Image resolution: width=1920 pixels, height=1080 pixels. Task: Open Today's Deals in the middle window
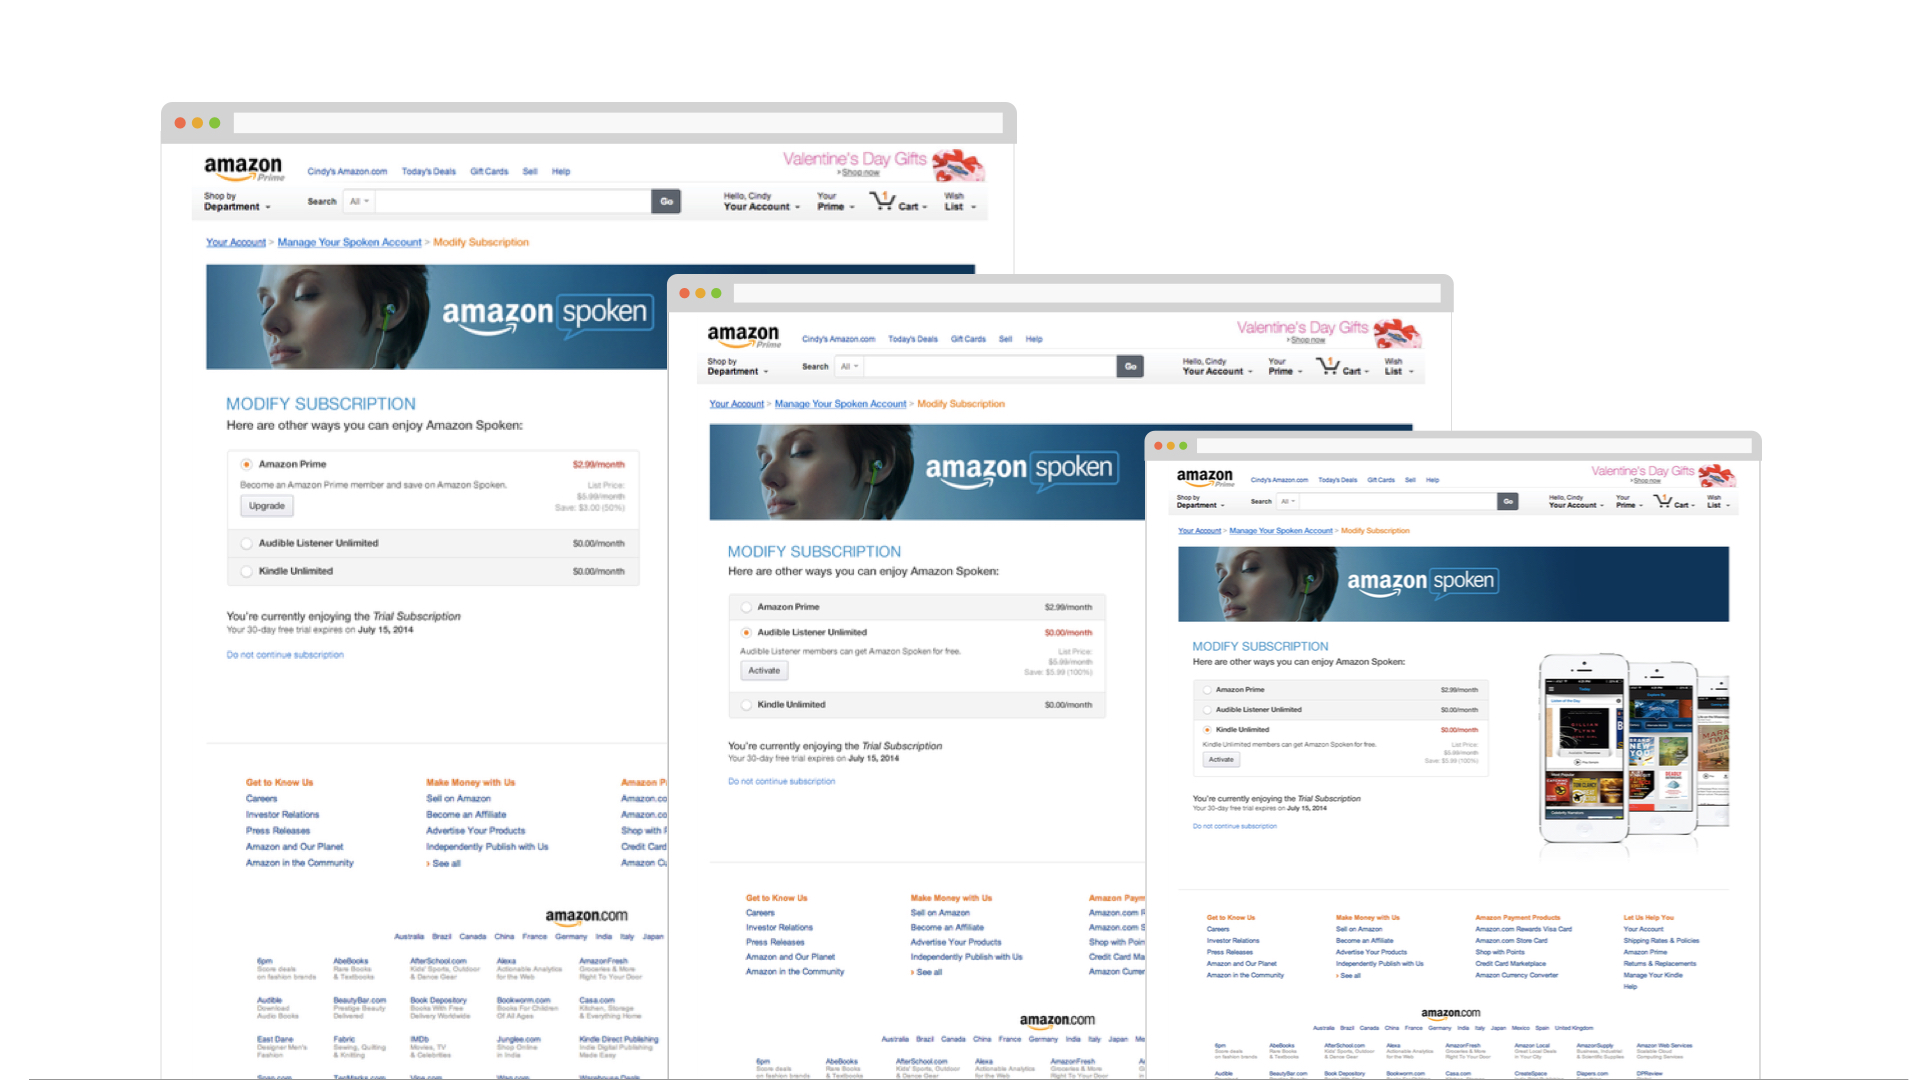pyautogui.click(x=913, y=339)
